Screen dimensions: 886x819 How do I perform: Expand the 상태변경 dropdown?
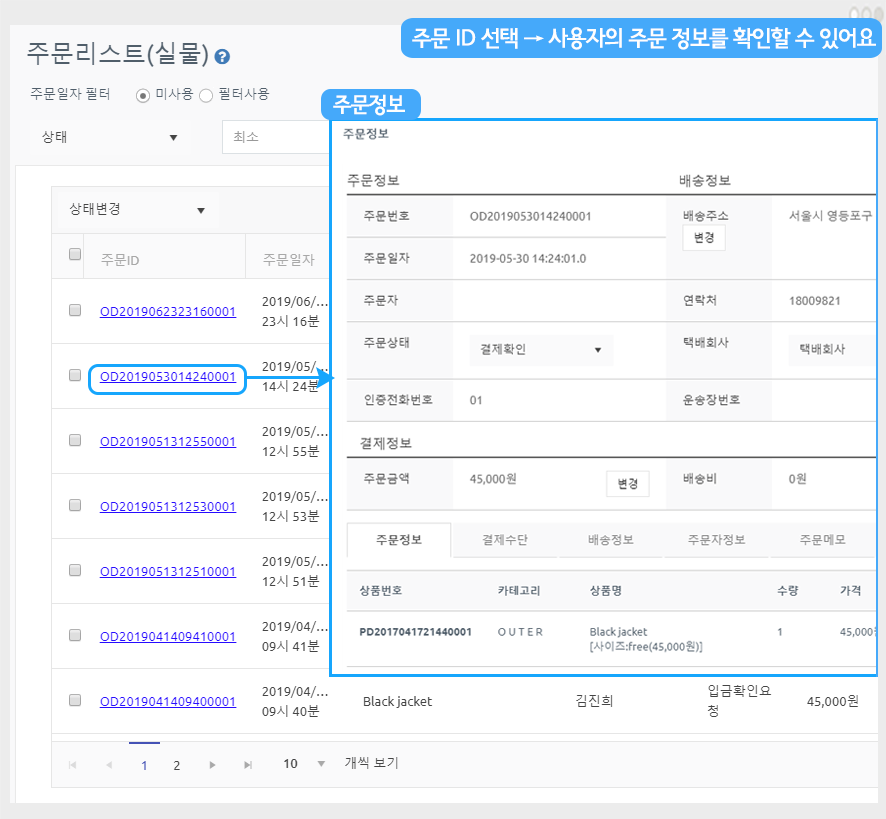pyautogui.click(x=136, y=210)
